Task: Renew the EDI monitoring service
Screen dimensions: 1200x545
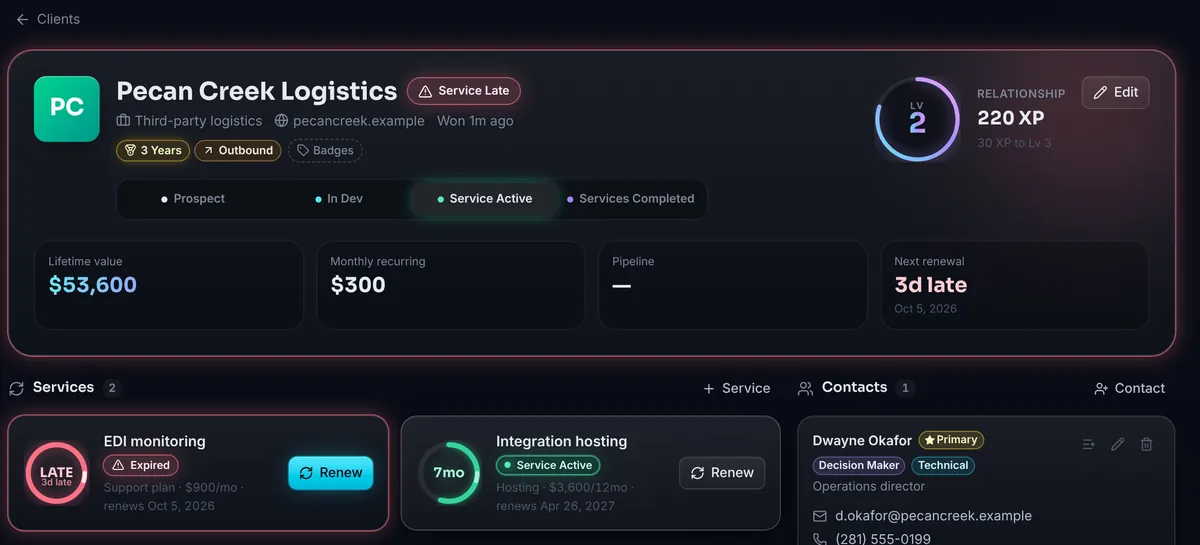Action: tap(331, 473)
